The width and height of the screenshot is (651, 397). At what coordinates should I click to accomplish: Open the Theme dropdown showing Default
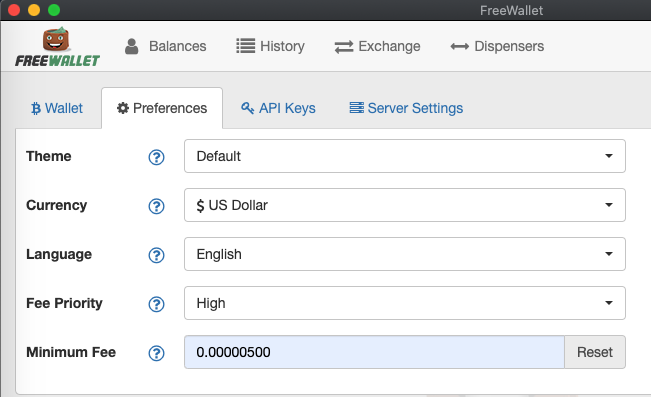(x=405, y=156)
